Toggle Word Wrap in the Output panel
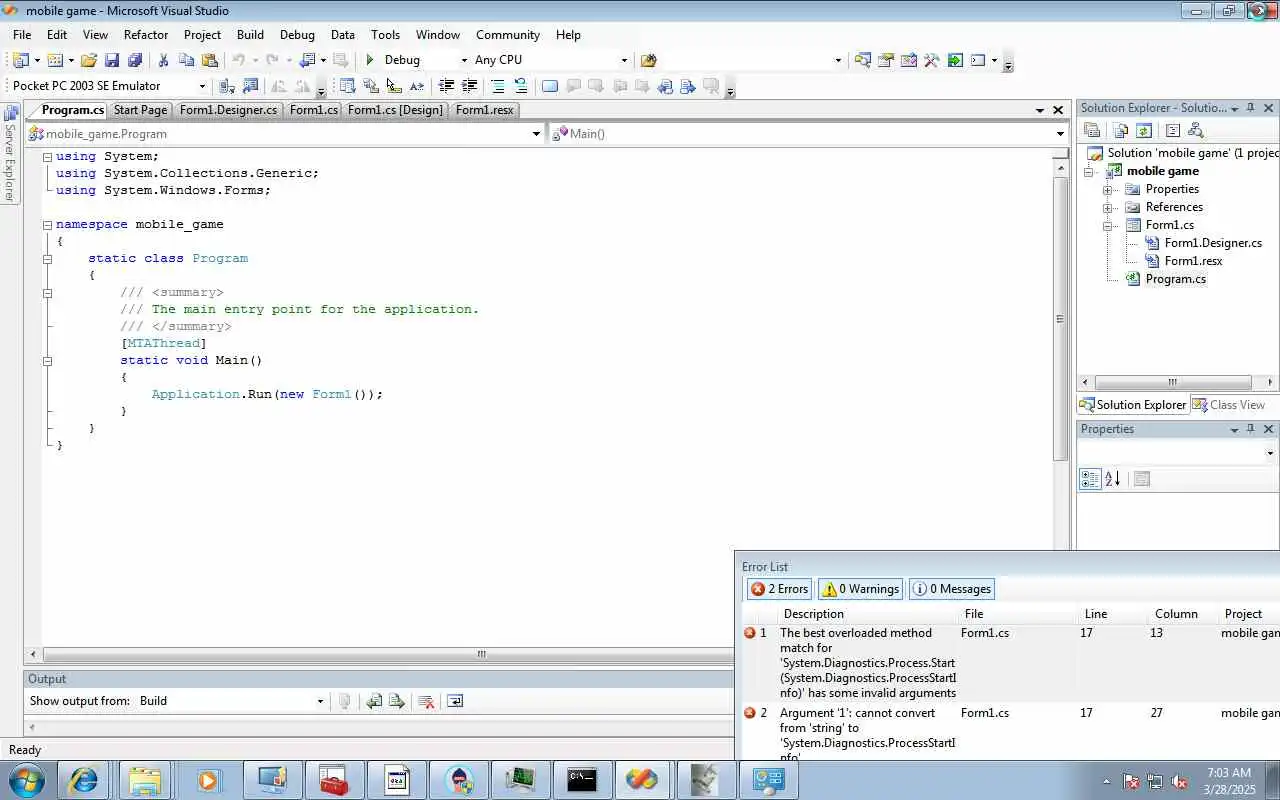Image resolution: width=1280 pixels, height=800 pixels. 455,701
